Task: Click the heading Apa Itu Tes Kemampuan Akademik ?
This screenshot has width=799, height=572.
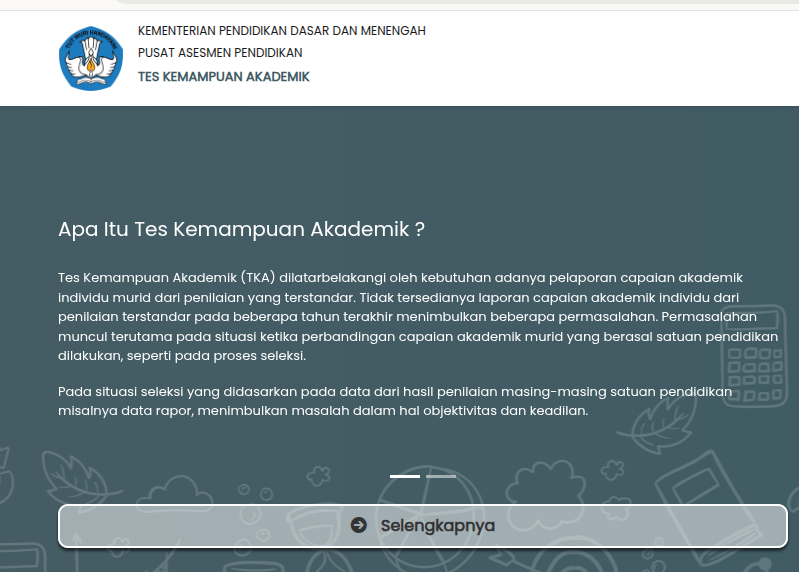Action: point(242,229)
